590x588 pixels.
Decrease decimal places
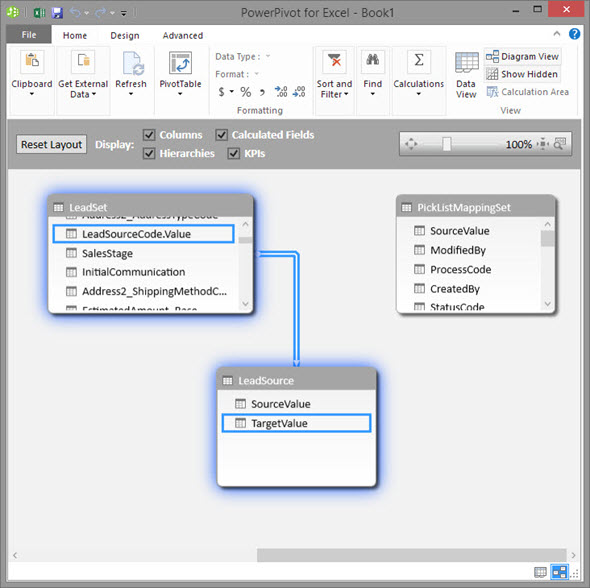tap(299, 91)
